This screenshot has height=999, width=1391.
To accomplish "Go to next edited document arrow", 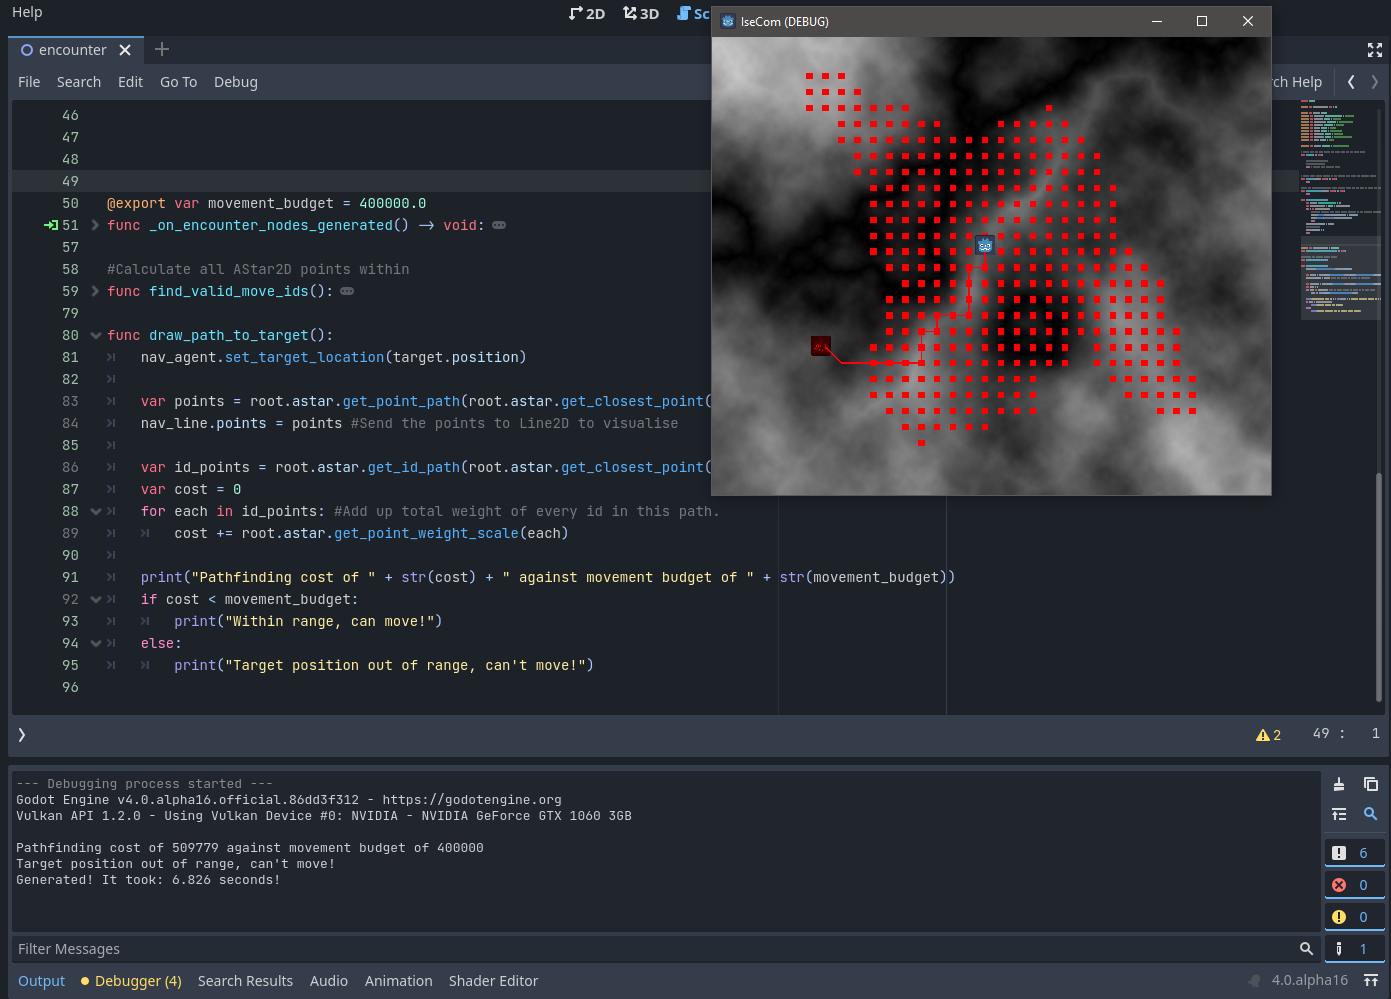I will [x=1375, y=82].
